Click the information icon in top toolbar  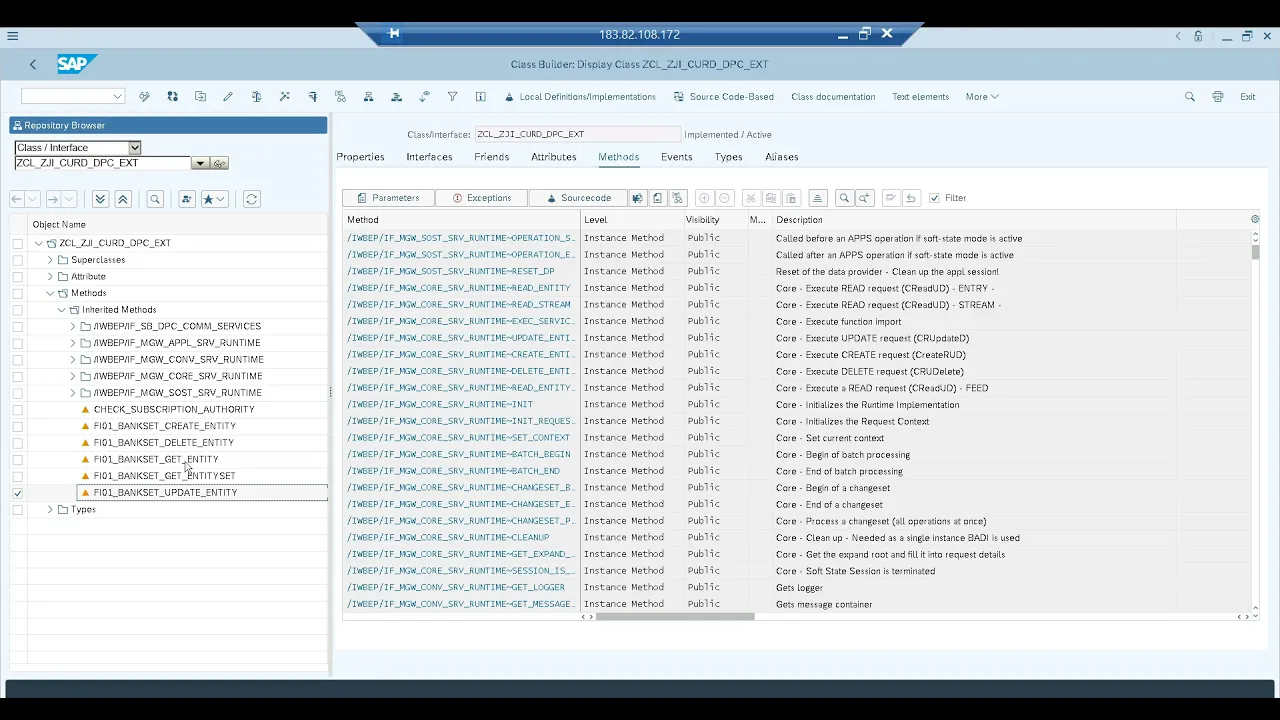tap(481, 97)
